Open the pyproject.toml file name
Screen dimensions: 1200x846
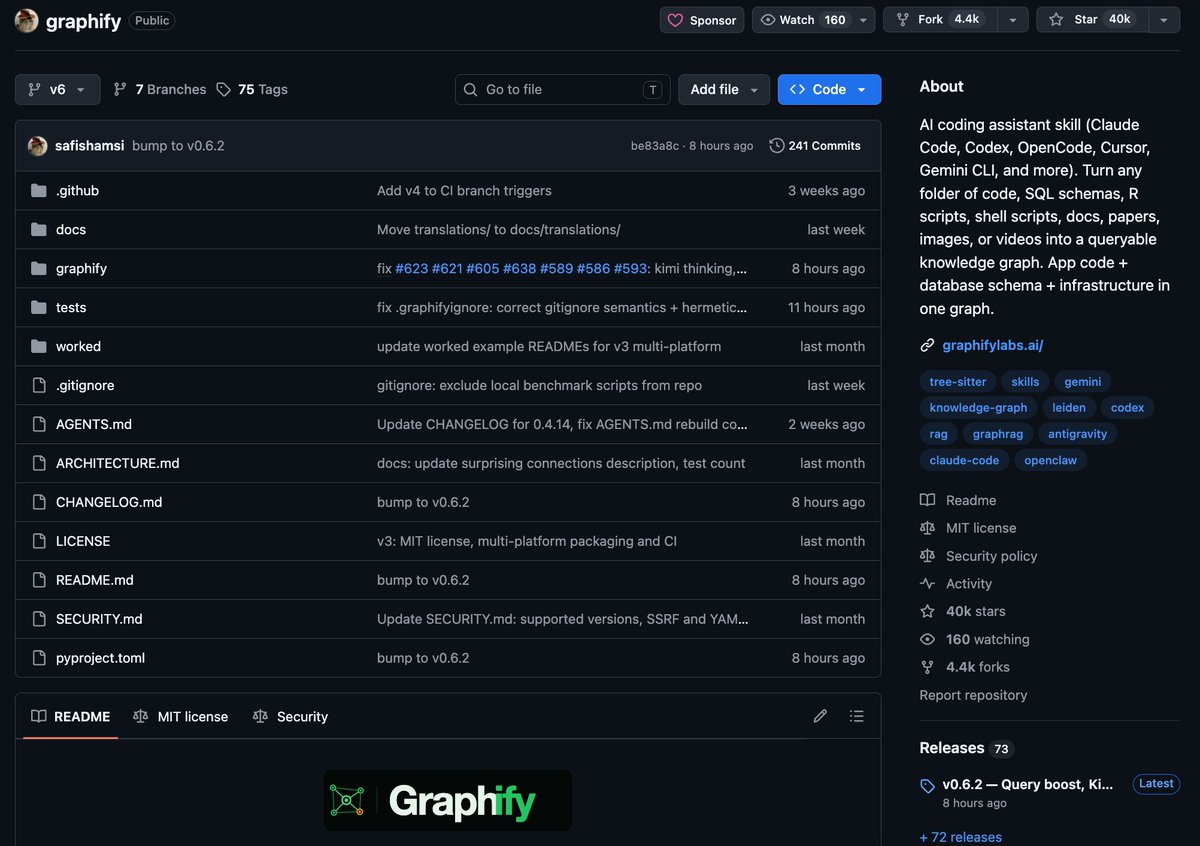click(100, 658)
